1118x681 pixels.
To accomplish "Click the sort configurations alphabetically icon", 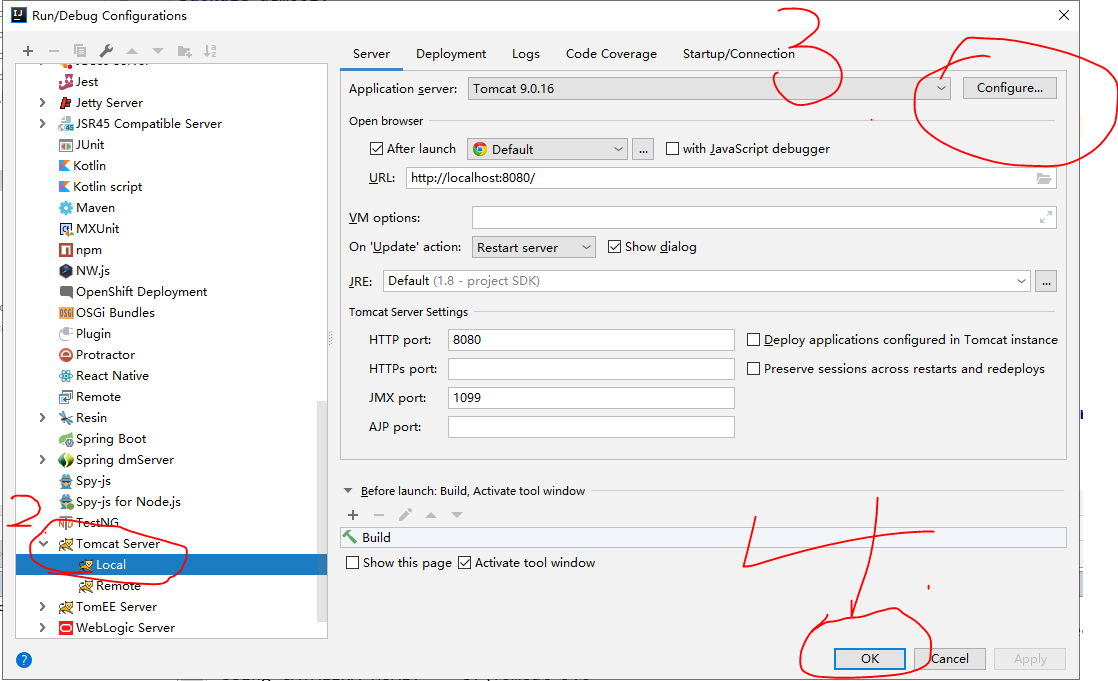I will coord(210,51).
